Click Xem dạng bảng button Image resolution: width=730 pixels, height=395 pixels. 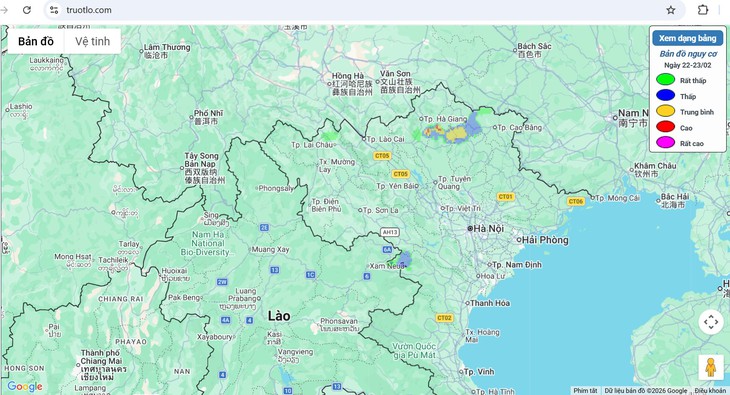tap(687, 38)
